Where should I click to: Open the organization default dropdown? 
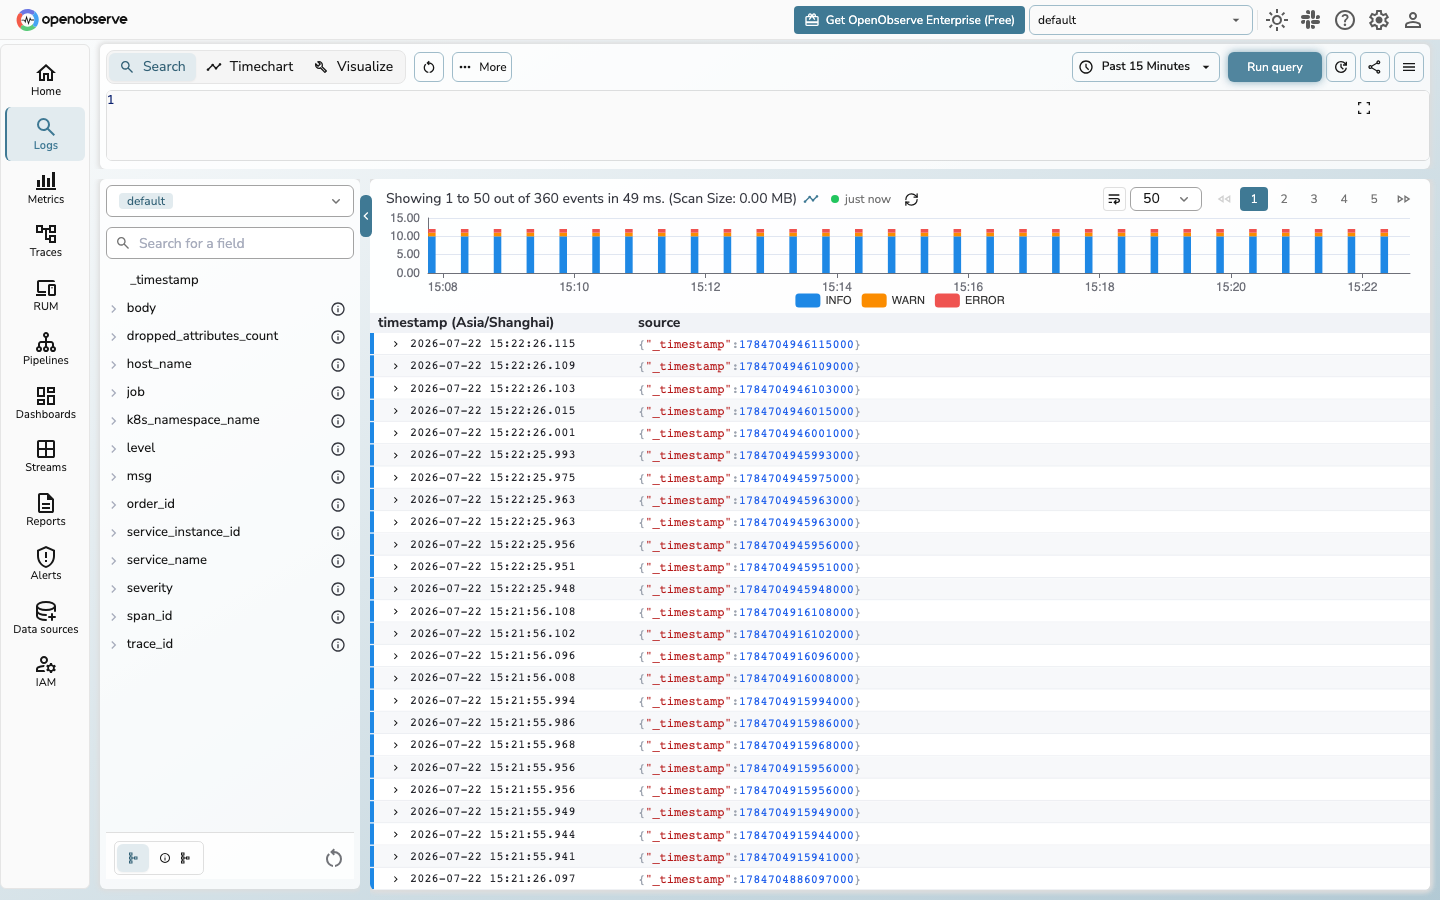(1140, 20)
